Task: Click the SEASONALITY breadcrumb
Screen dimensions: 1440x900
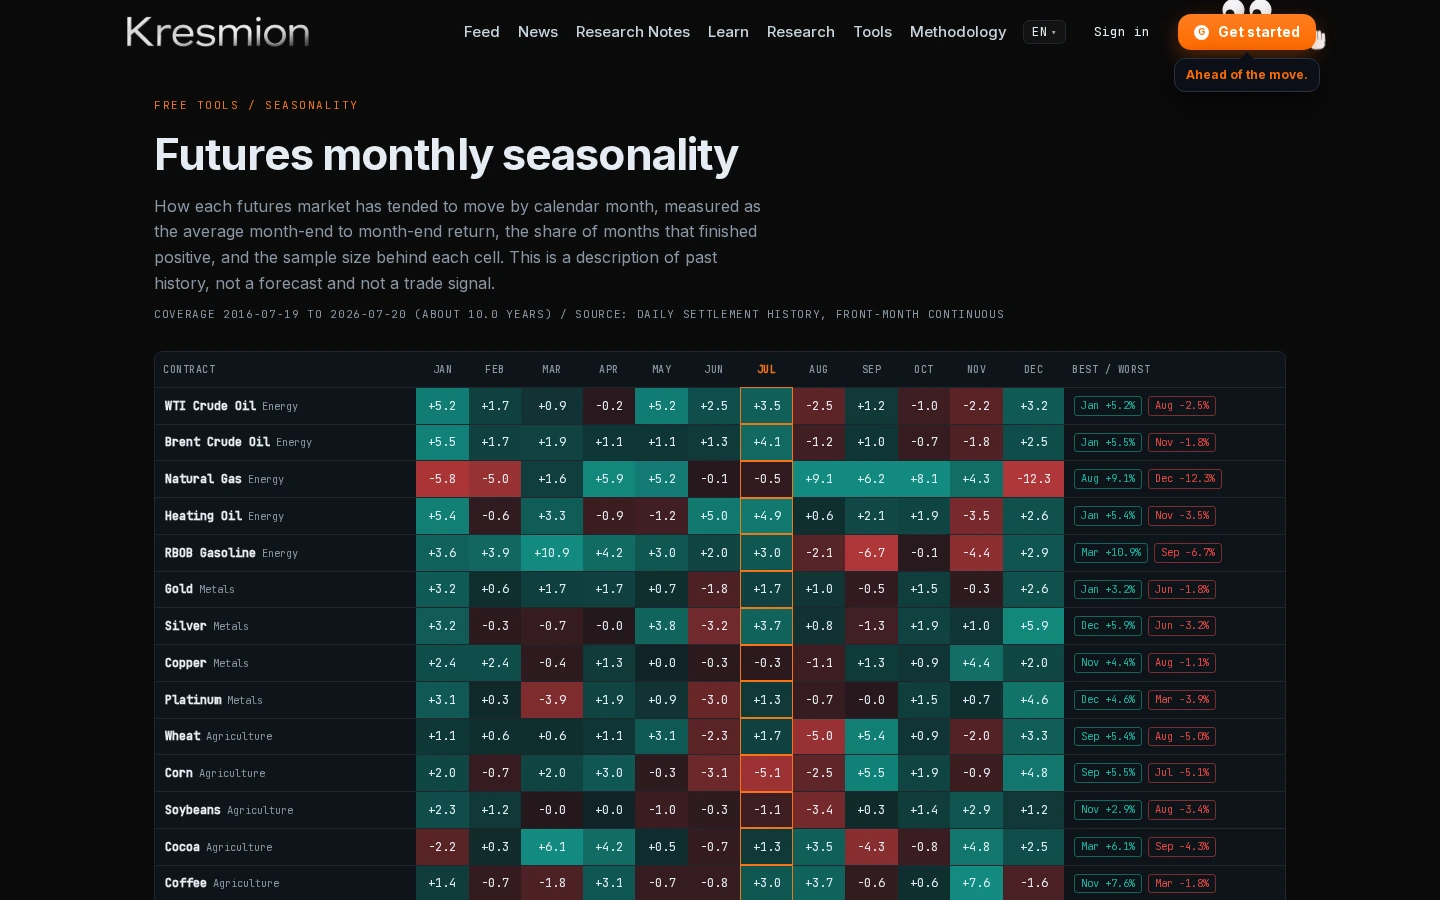Action: pos(311,105)
